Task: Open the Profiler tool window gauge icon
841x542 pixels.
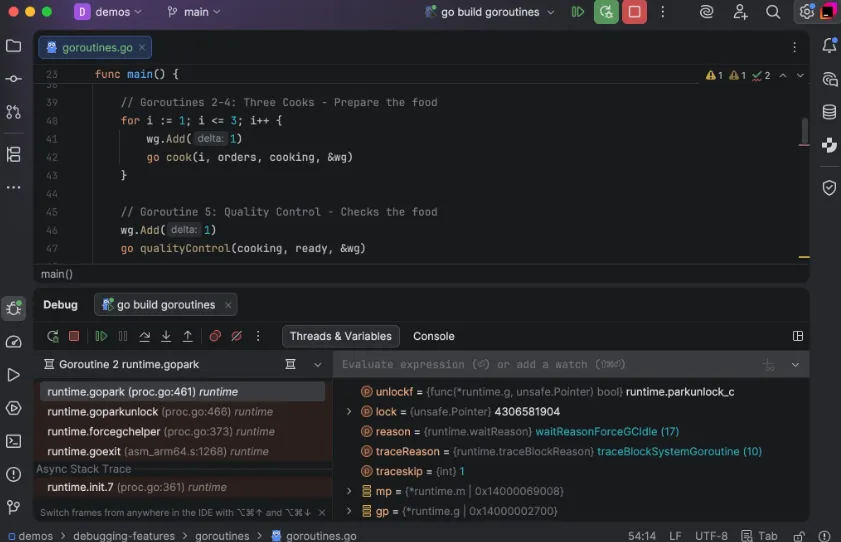Action: coord(13,342)
